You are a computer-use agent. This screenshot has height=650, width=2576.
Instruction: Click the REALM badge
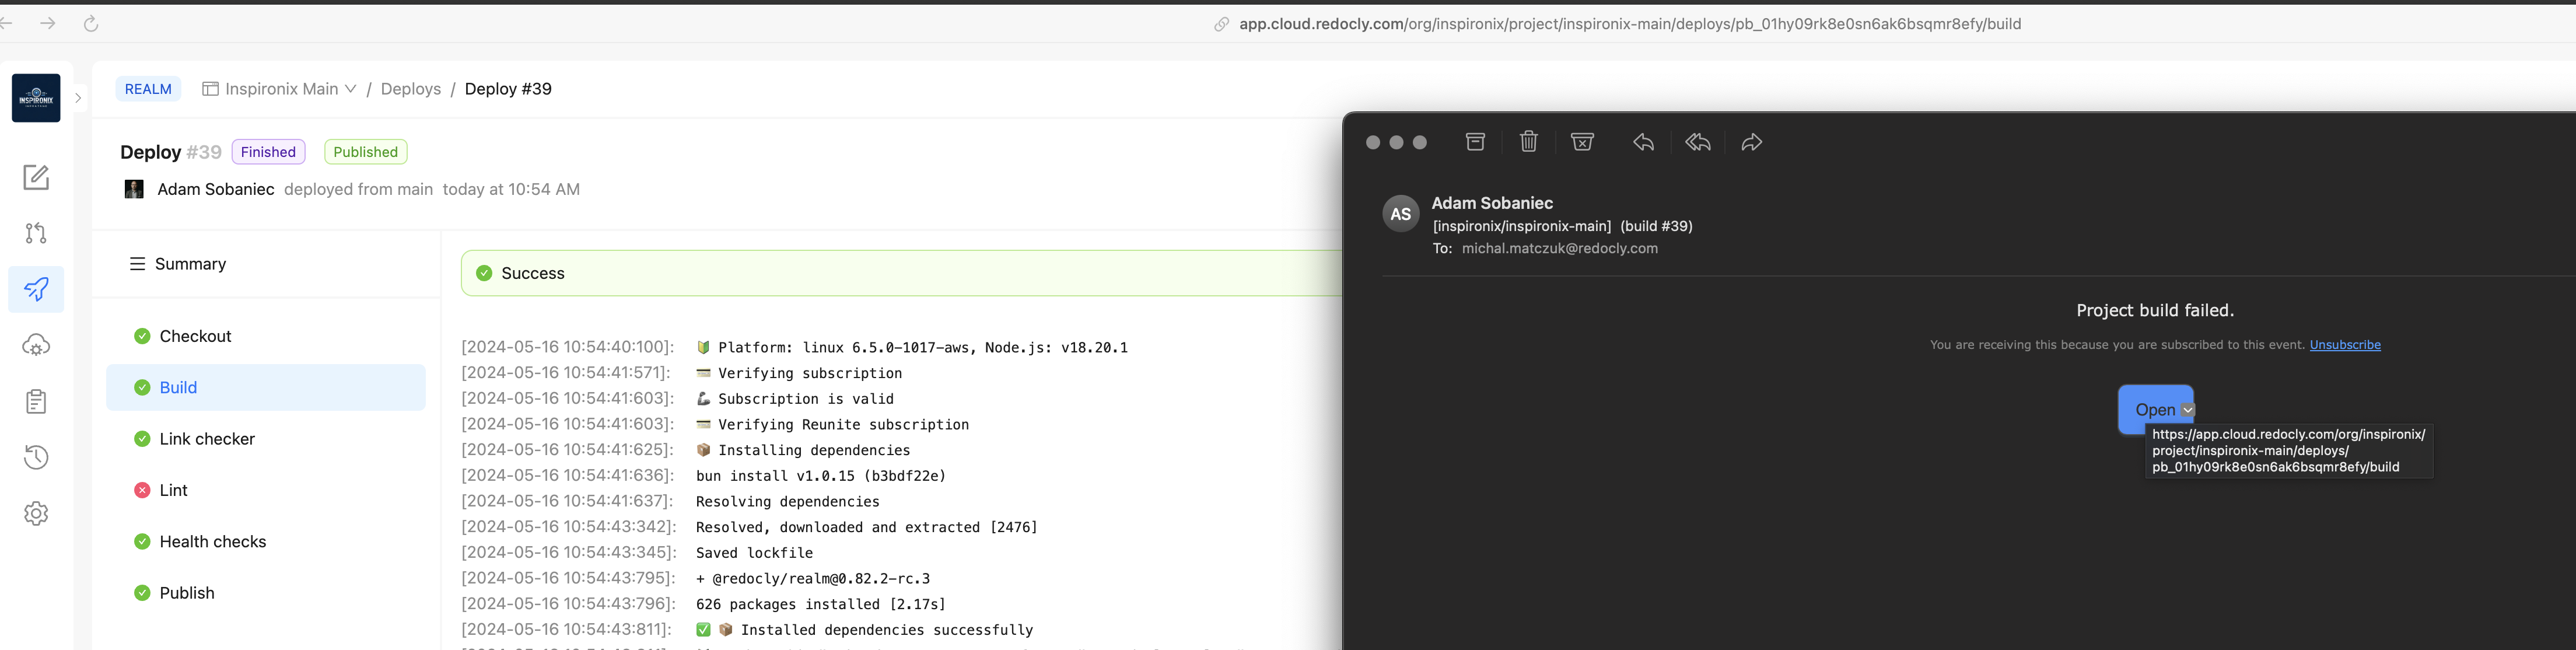click(x=148, y=89)
